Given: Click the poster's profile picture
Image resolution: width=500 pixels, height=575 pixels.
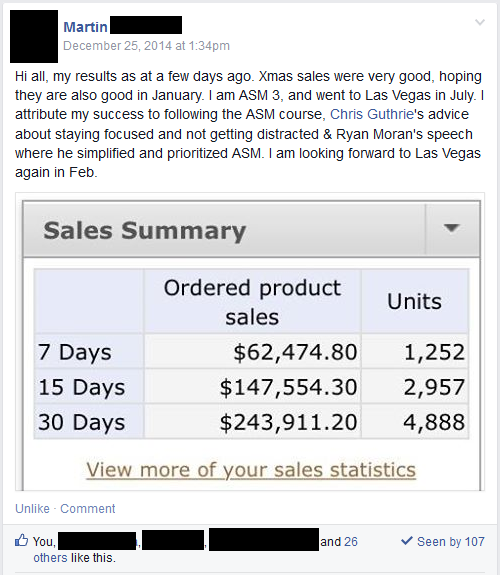Looking at the screenshot, I should click(34, 36).
